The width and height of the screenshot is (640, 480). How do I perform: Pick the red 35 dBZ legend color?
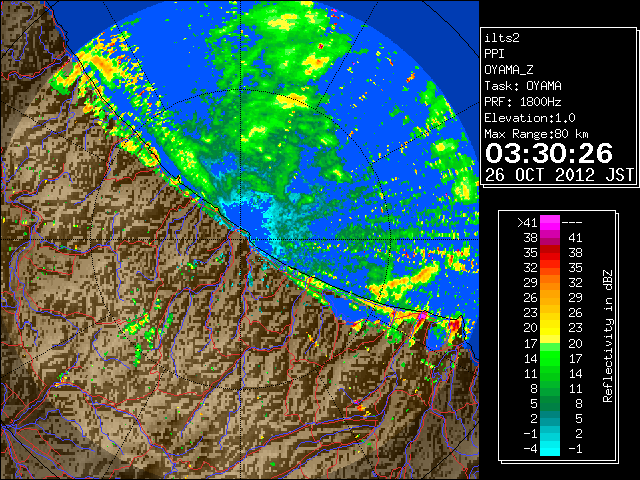tap(550, 253)
